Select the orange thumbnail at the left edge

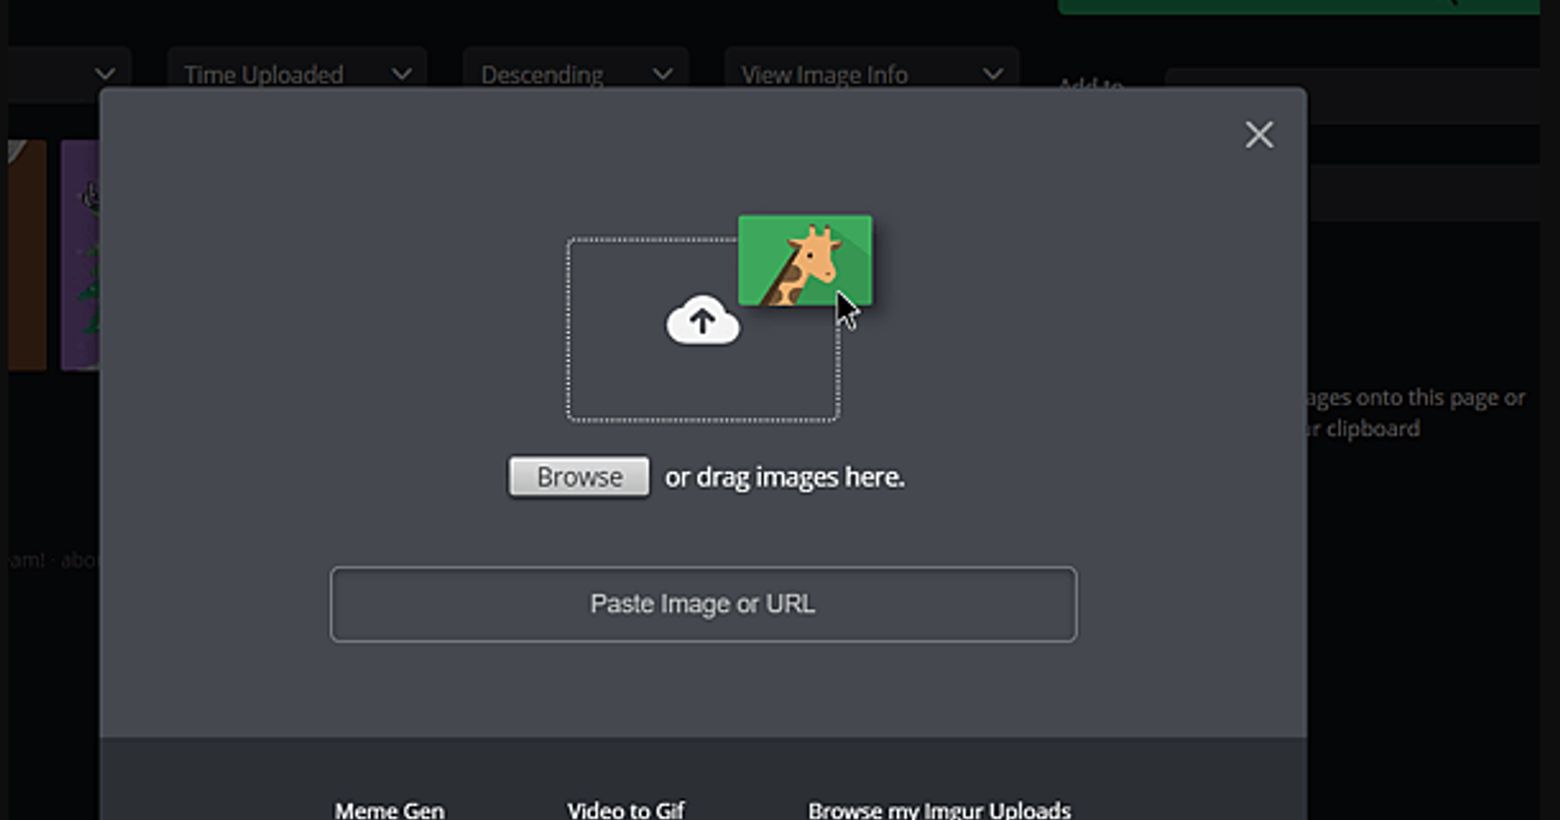[27, 255]
